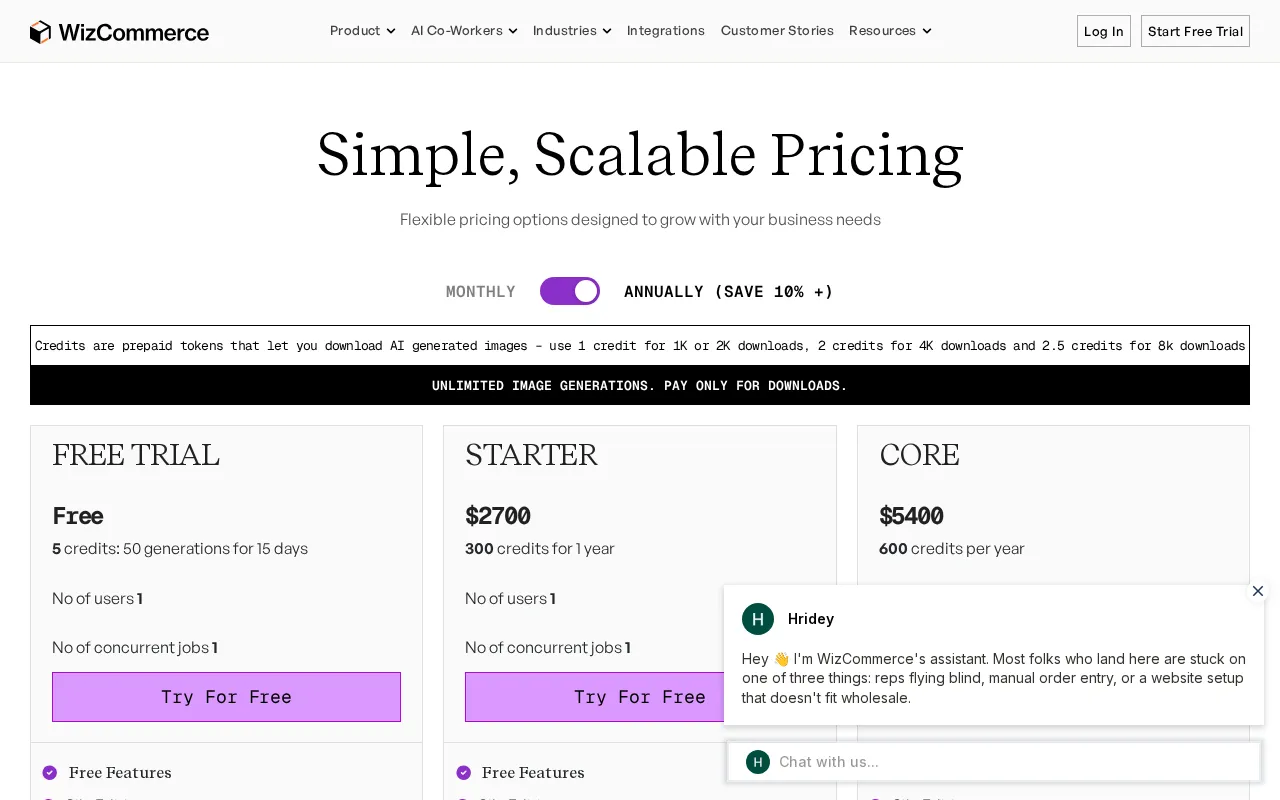Toggle the monthly/annually billing switch

[x=570, y=291]
